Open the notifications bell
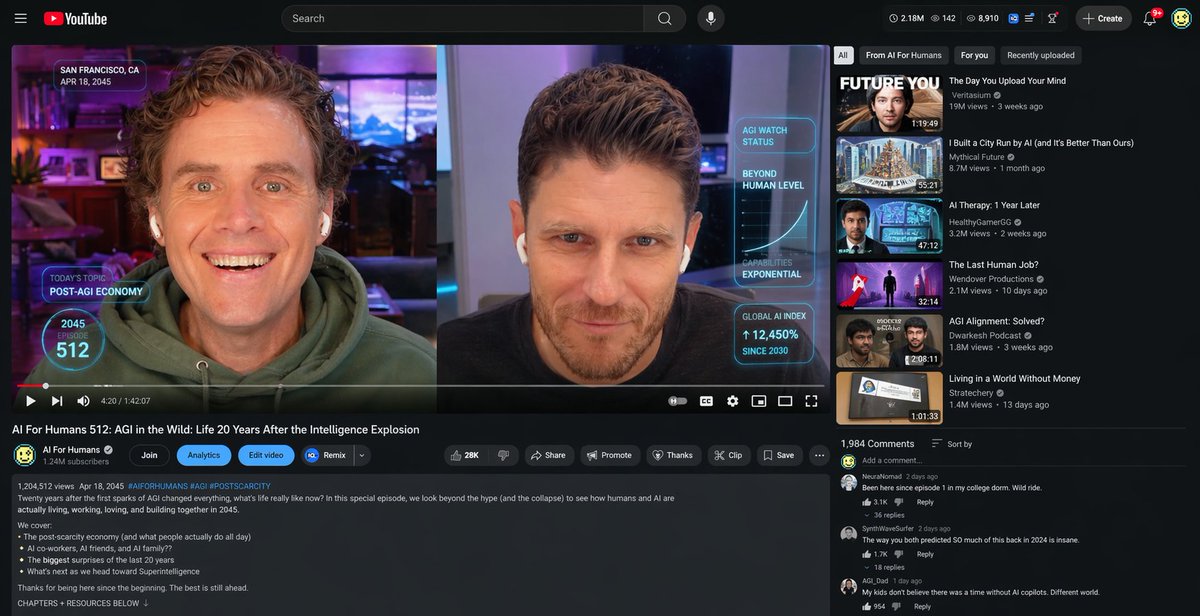 pyautogui.click(x=1150, y=18)
